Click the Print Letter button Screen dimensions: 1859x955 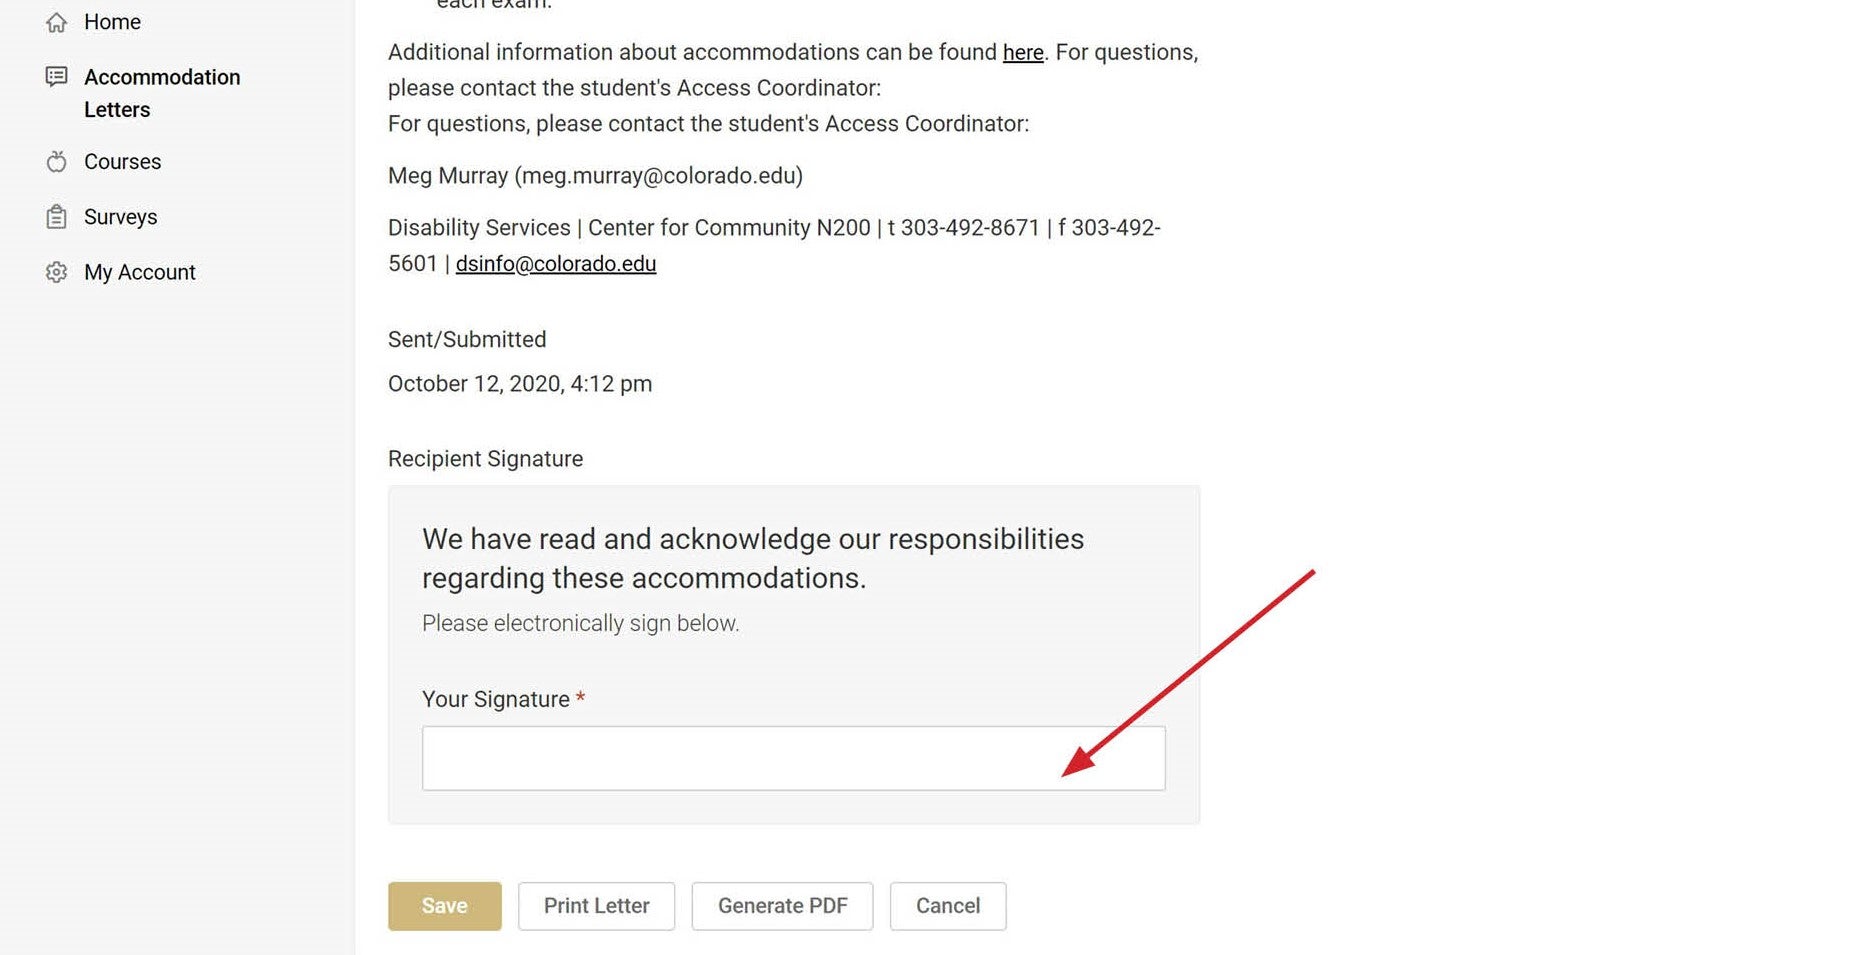tap(597, 906)
